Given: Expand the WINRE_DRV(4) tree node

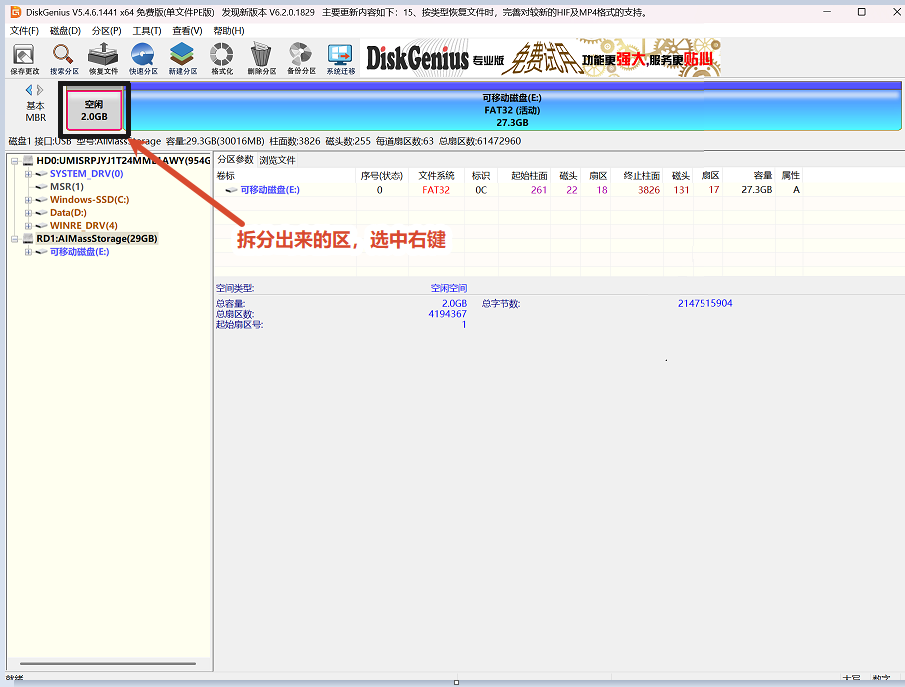Looking at the screenshot, I should tap(28, 226).
